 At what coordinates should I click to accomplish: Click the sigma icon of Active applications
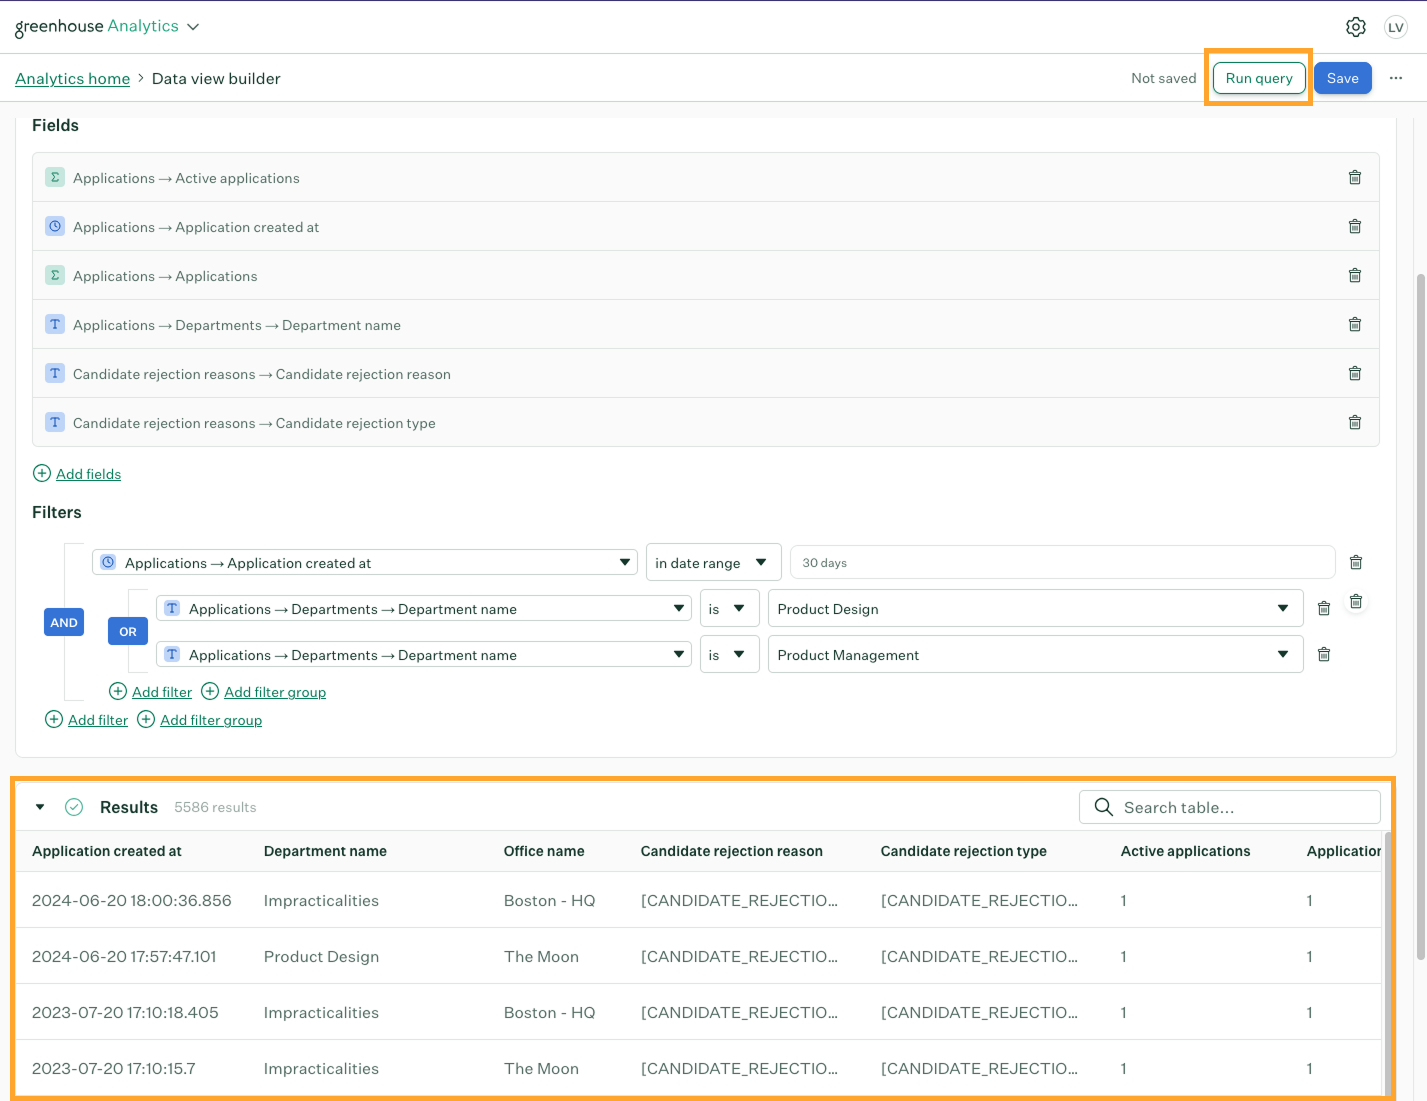(55, 177)
